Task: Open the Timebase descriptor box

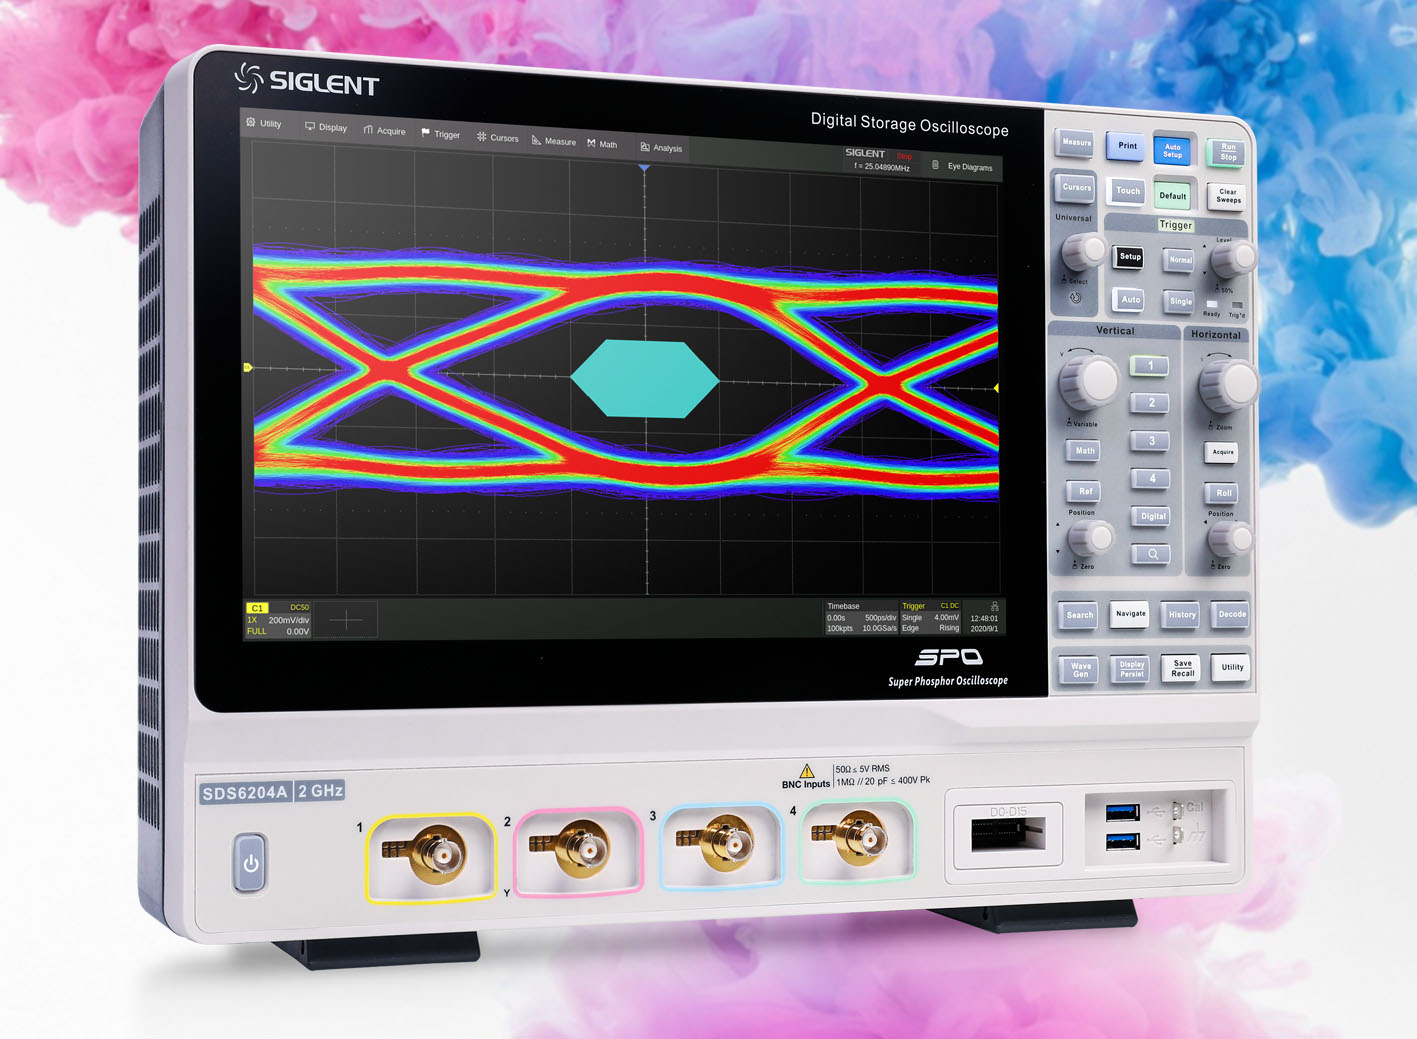Action: click(861, 618)
